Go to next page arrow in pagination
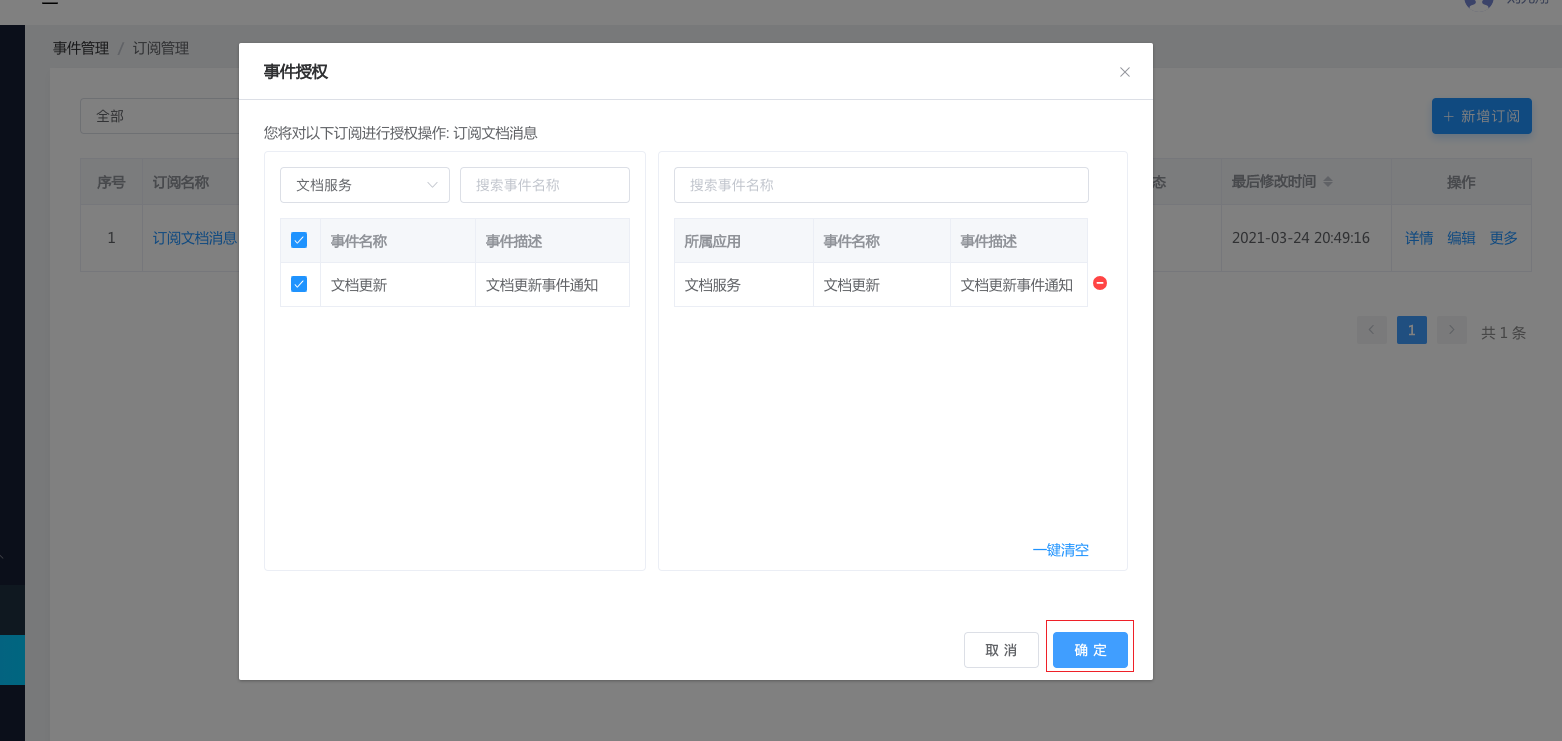Viewport: 1562px width, 741px height. tap(1451, 330)
